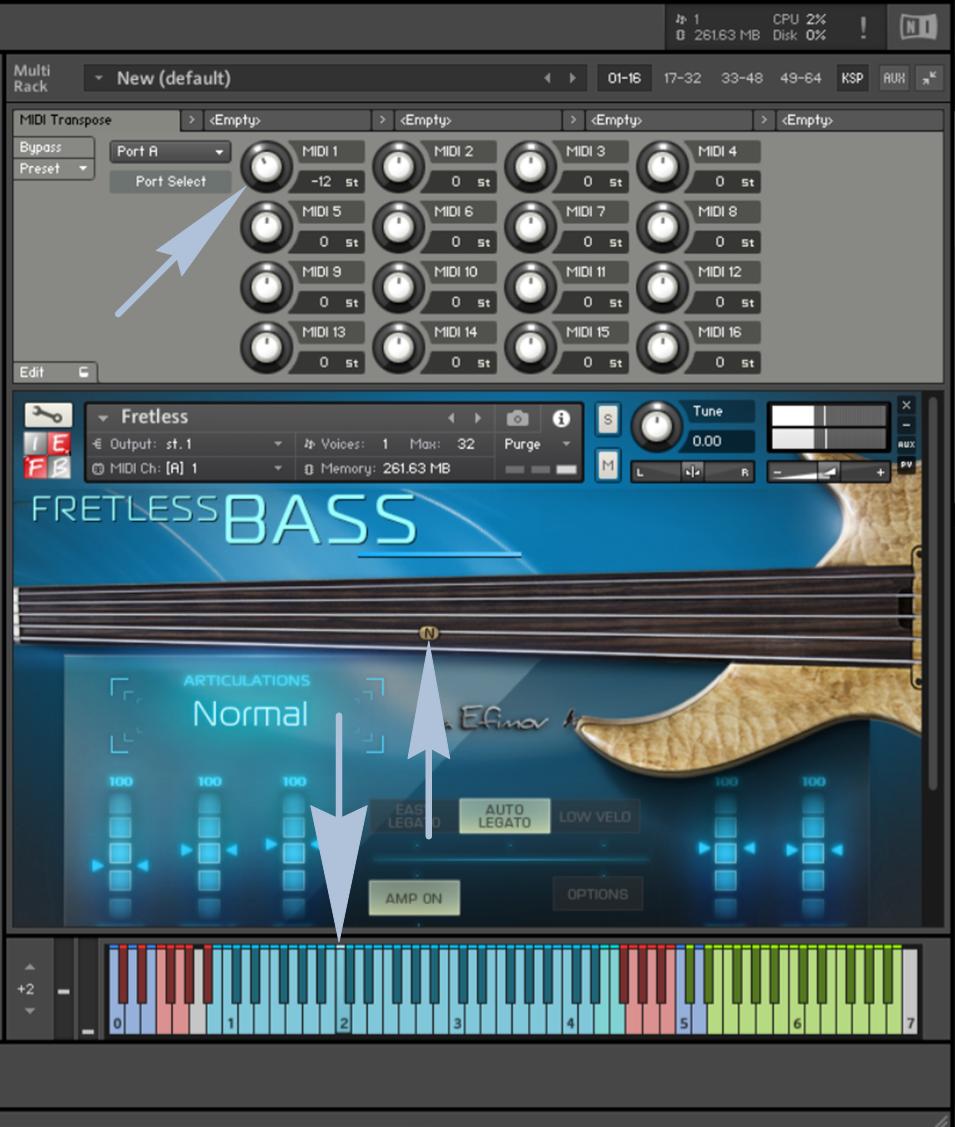Show instrument info with the i icon
Image resolution: width=955 pixels, height=1127 pixels.
point(561,418)
